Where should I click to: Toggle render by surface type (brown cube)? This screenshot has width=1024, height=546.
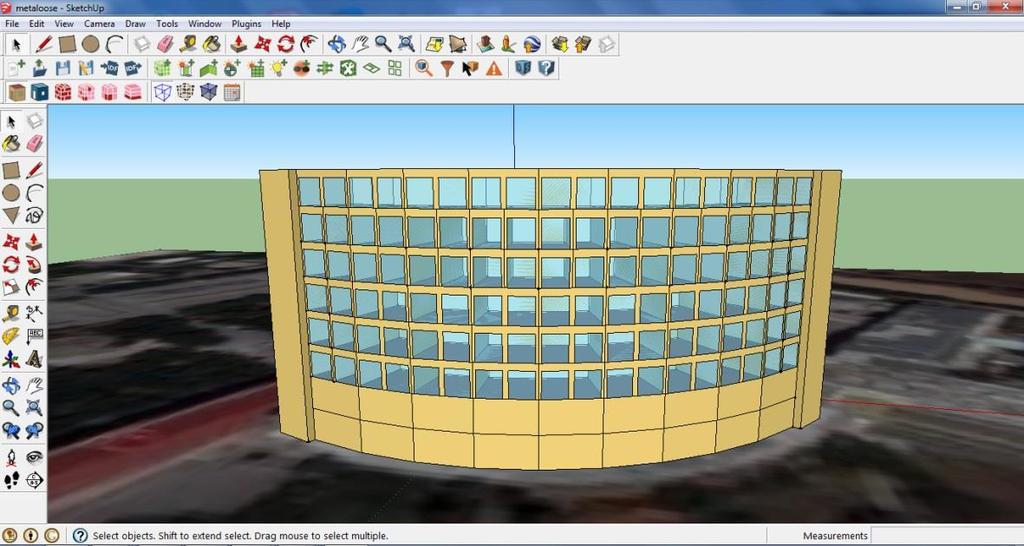tap(16, 92)
